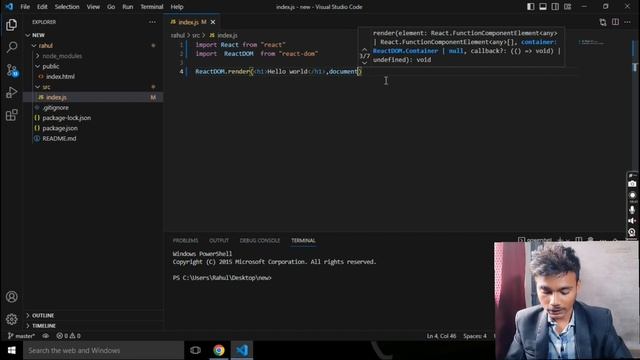This screenshot has width=640, height=360.
Task: Click the screen recorder microphone icon
Action: [x=632, y=209]
